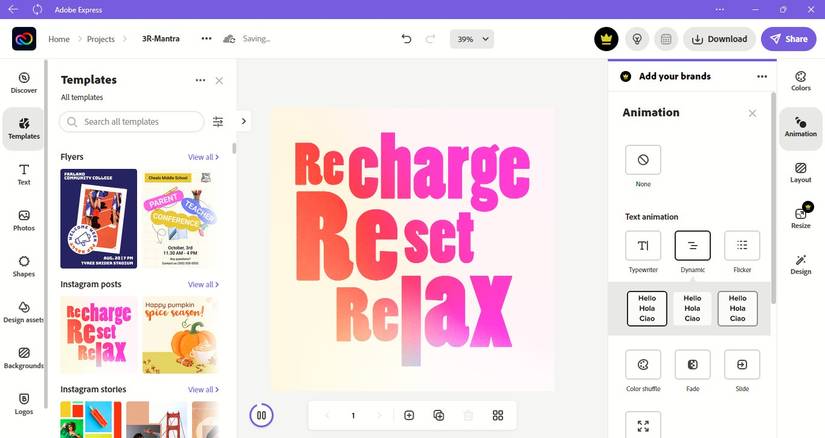
Task: Click the Animation panel scrollbar
Action: pyautogui.click(x=773, y=198)
